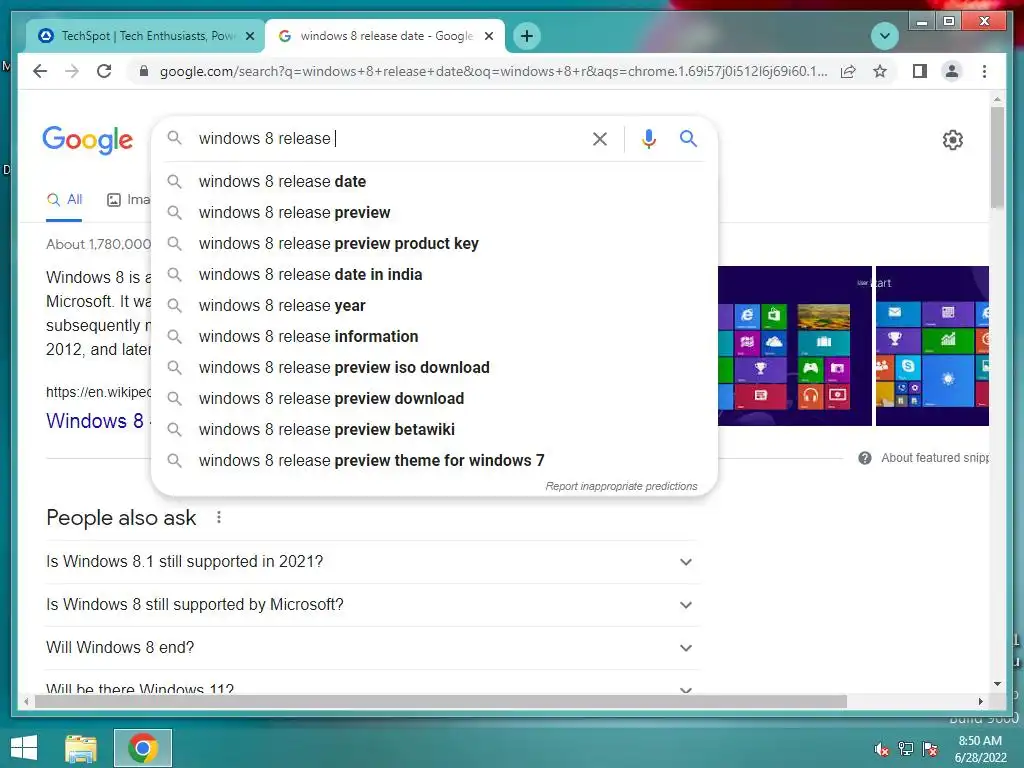1024x768 pixels.
Task: Click the vertical scrollbar thumb
Action: pos(997,157)
